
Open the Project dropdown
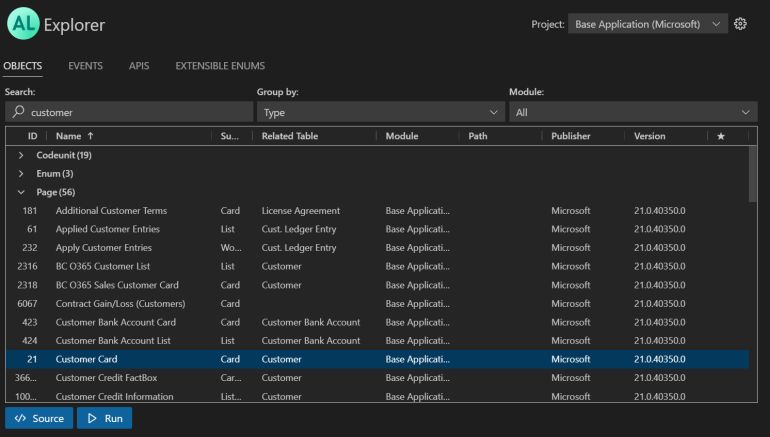pyautogui.click(x=648, y=24)
